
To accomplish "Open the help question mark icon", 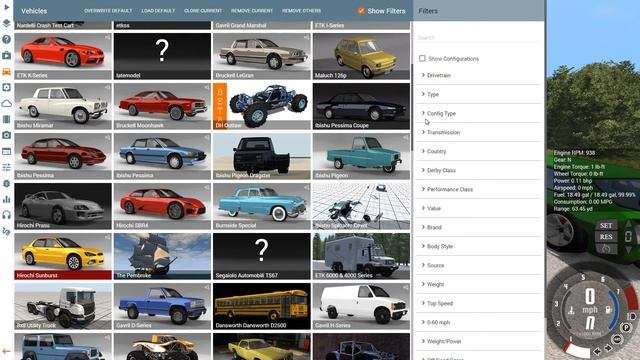I will tap(7, 39).
